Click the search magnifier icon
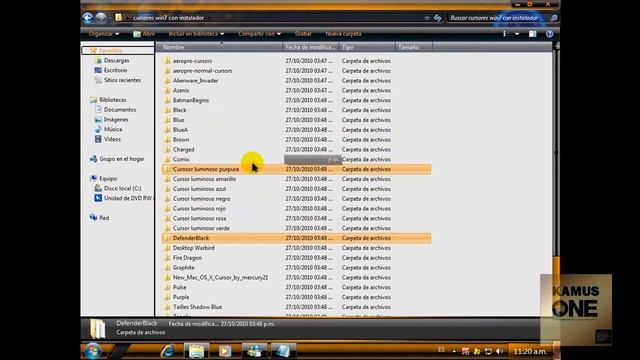Viewport: 640px width, 360px height. (554, 18)
